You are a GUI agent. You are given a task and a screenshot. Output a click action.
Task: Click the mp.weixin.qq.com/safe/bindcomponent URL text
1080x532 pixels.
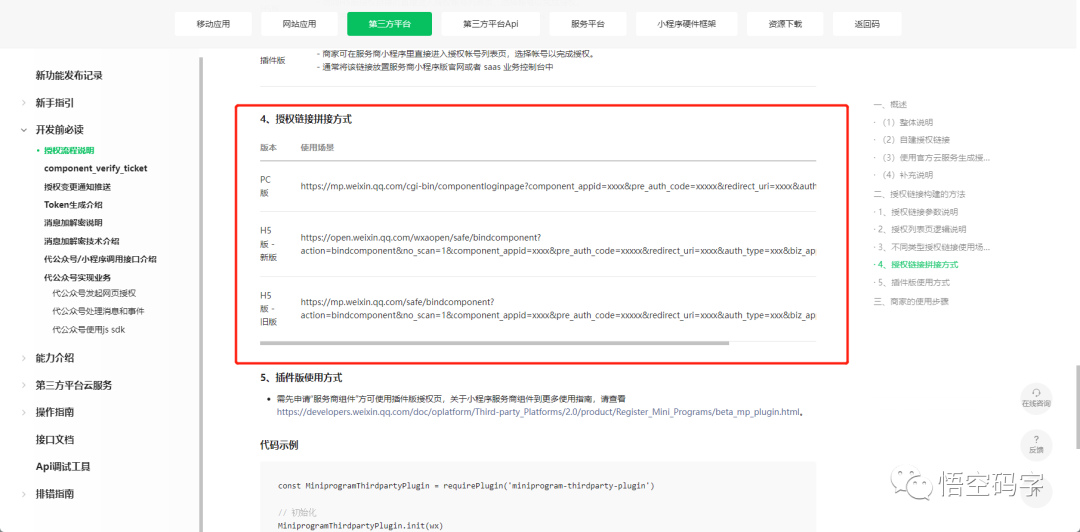558,308
